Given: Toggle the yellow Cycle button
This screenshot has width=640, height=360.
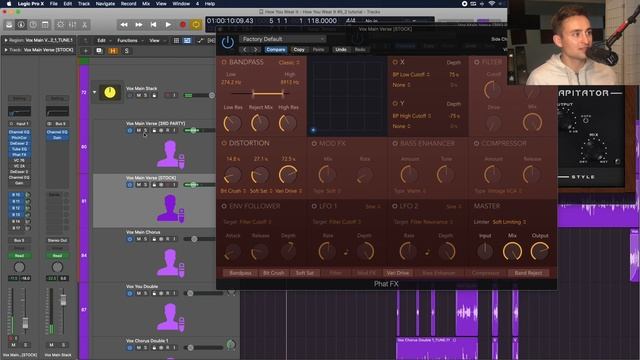Looking at the screenshot, I should point(196,25).
